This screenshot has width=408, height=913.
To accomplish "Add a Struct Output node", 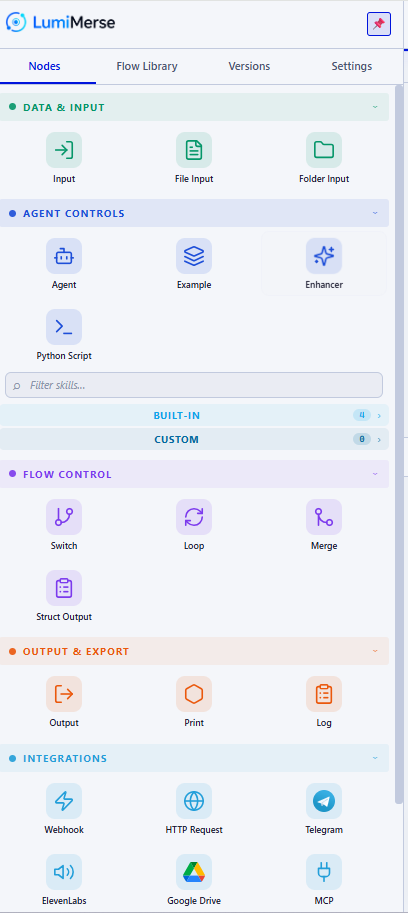I will pos(64,588).
